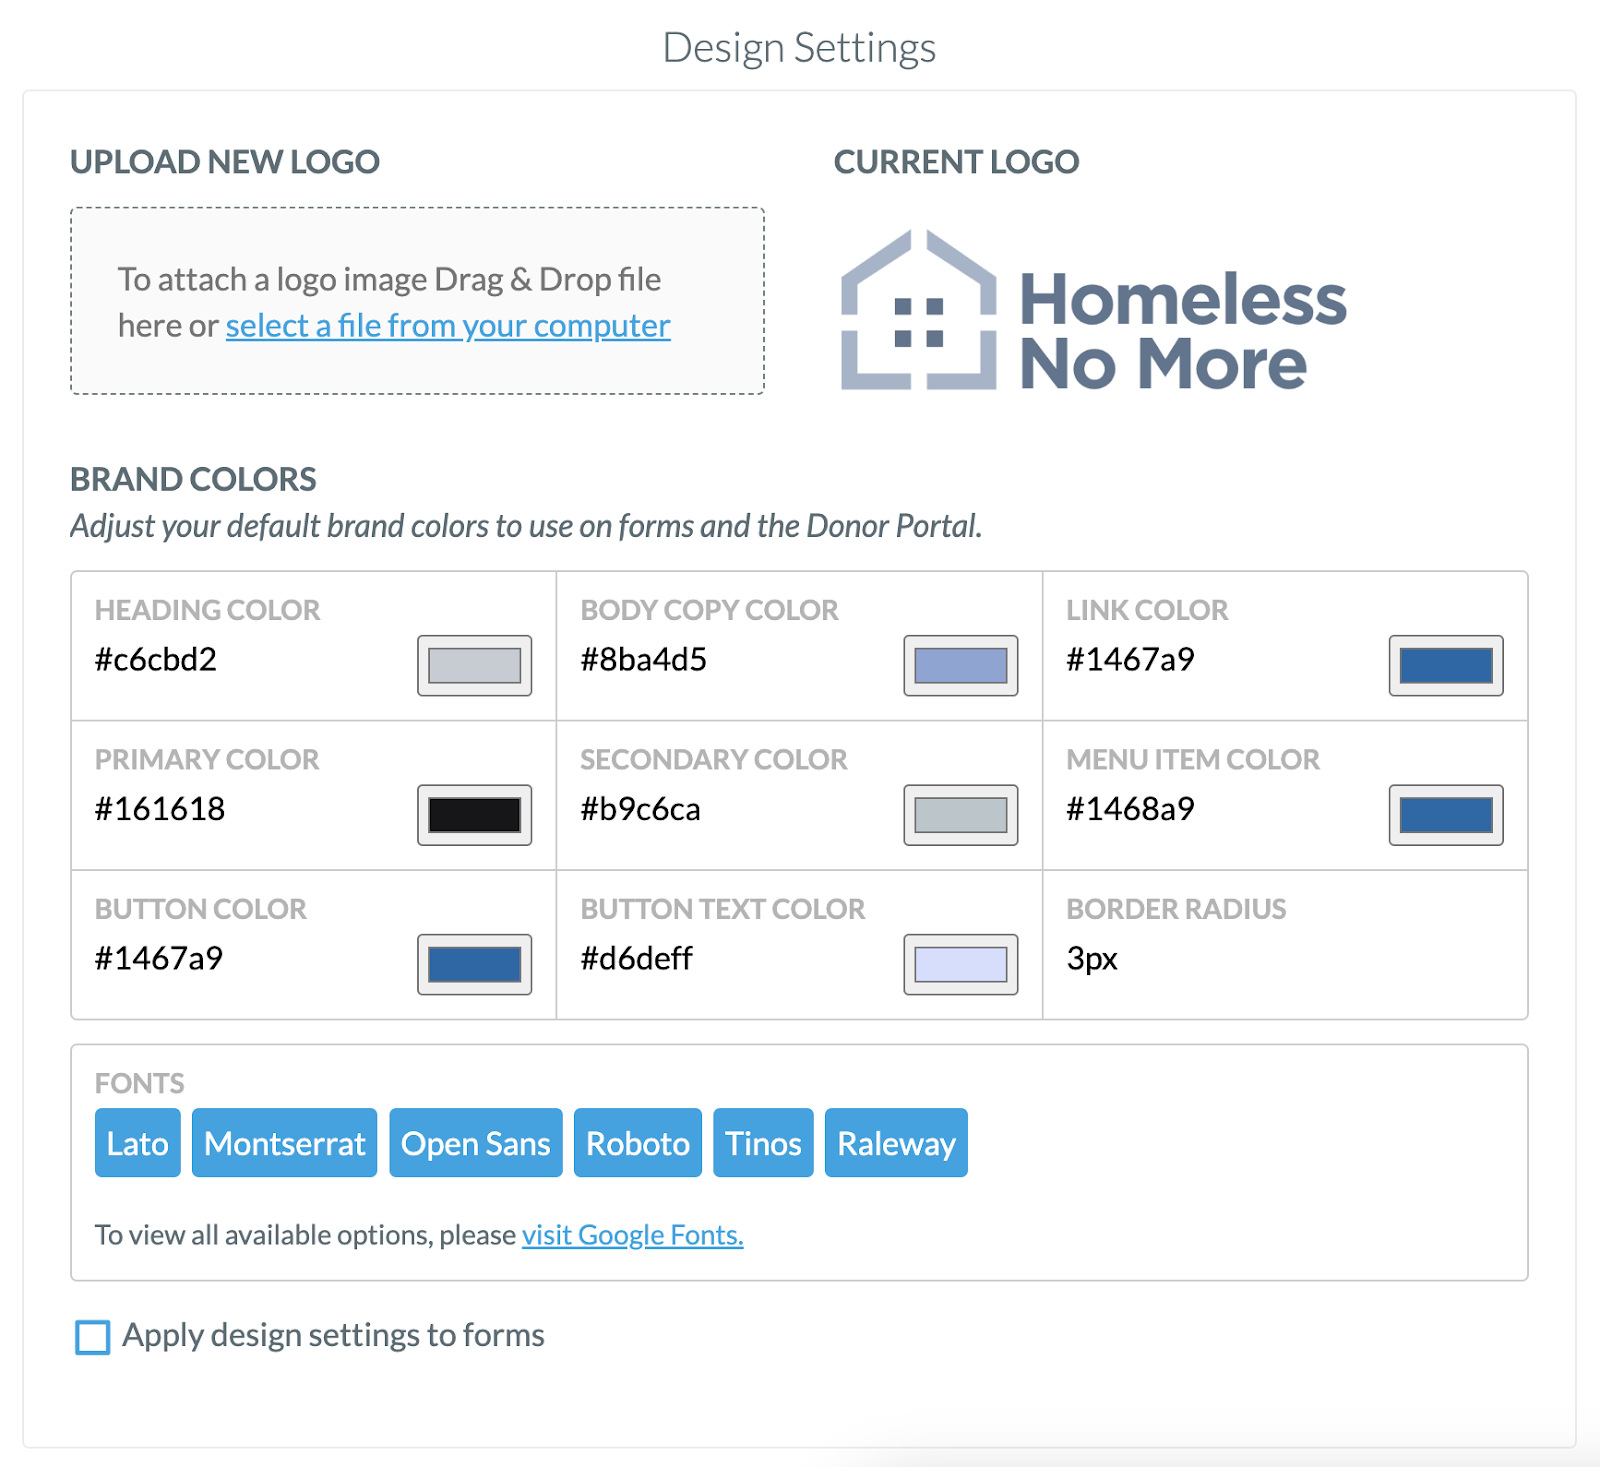Edit the Menu Item Color value #1468a9
Viewport: 1600px width, 1467px height.
[1130, 809]
